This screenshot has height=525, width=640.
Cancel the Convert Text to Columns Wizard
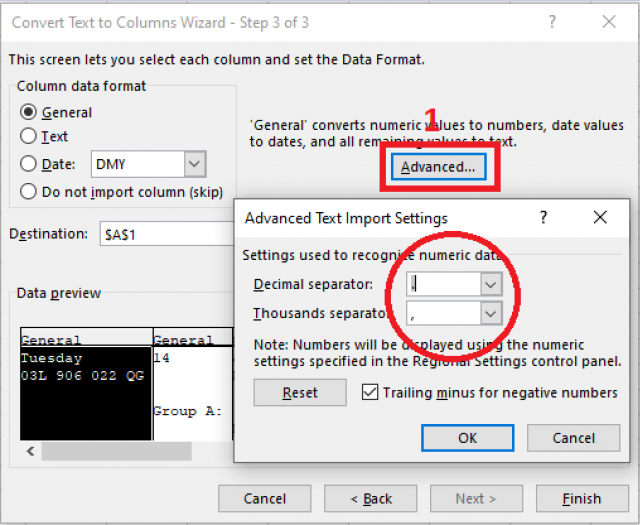pyautogui.click(x=264, y=498)
